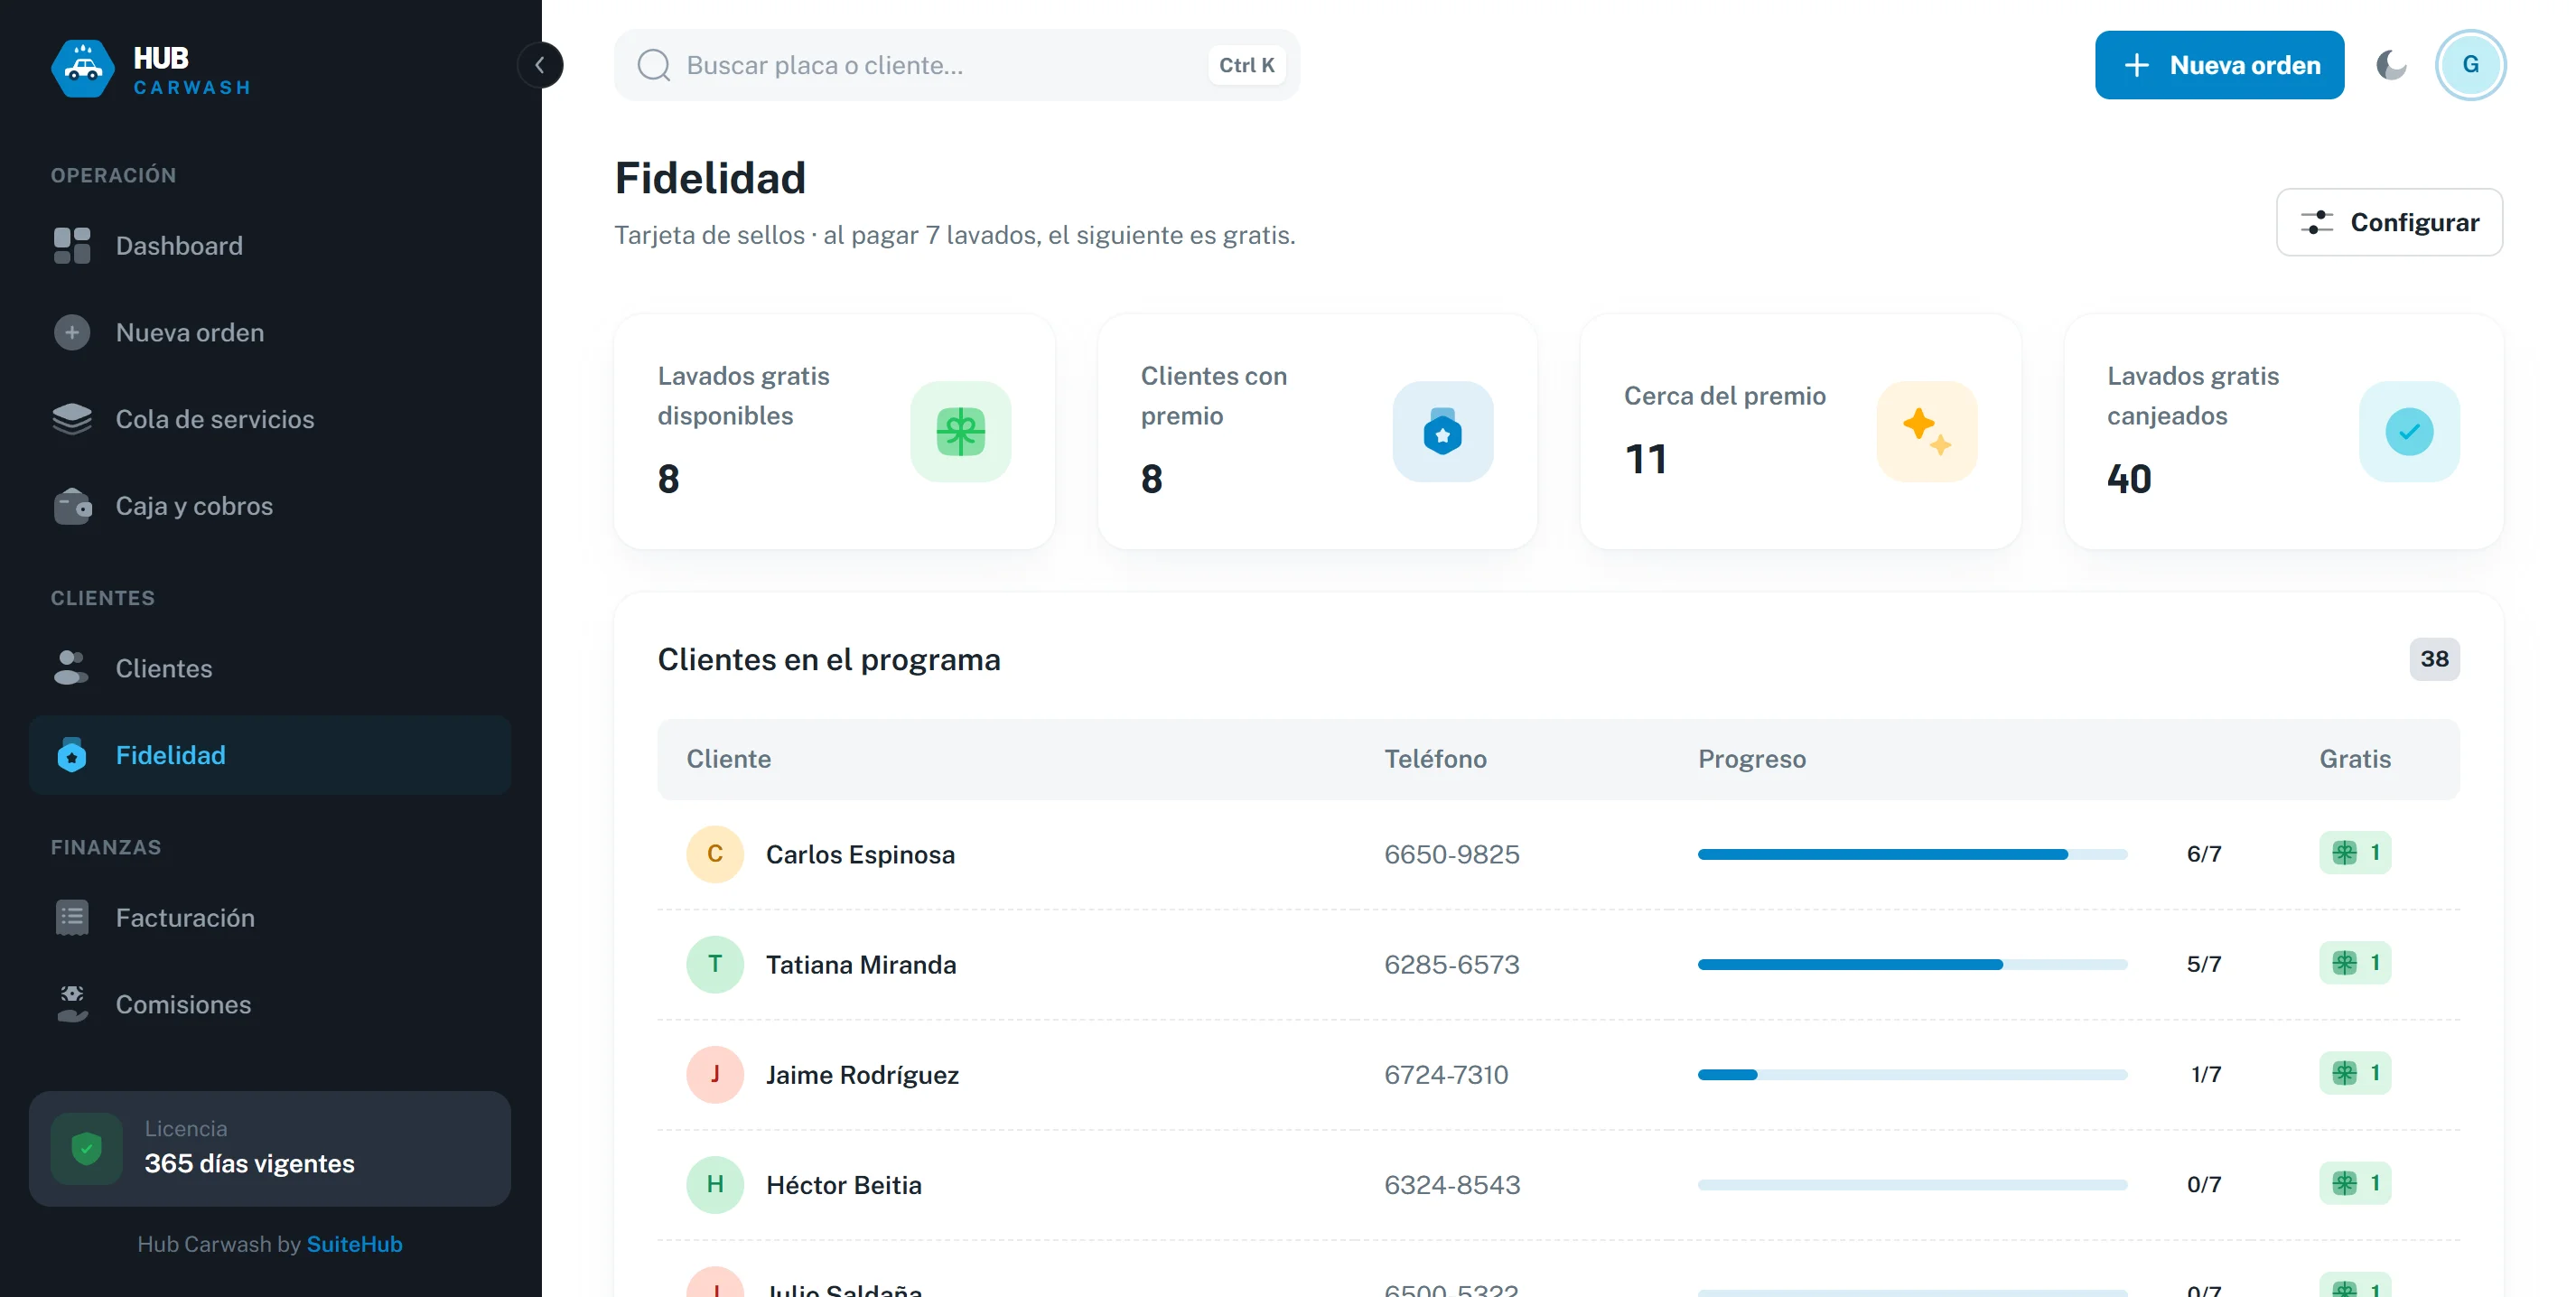Click the Ctrl K shortcut badge
2576x1297 pixels.
[1246, 65]
